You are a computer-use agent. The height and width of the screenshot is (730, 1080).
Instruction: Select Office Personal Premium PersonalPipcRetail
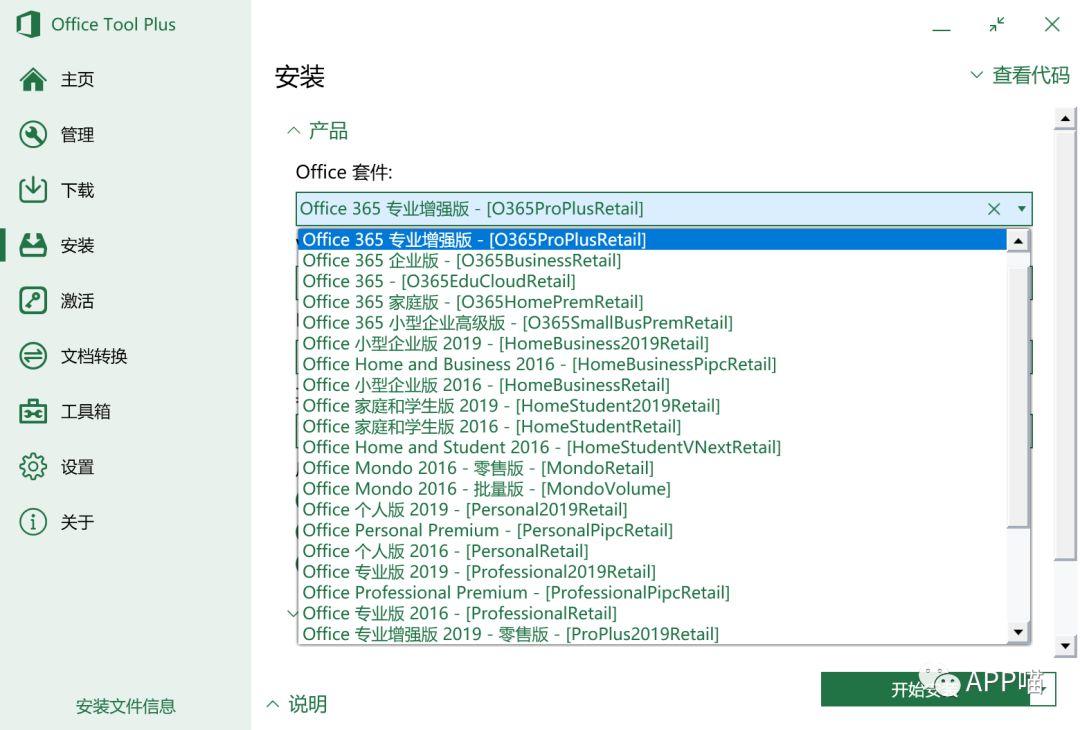(x=653, y=530)
